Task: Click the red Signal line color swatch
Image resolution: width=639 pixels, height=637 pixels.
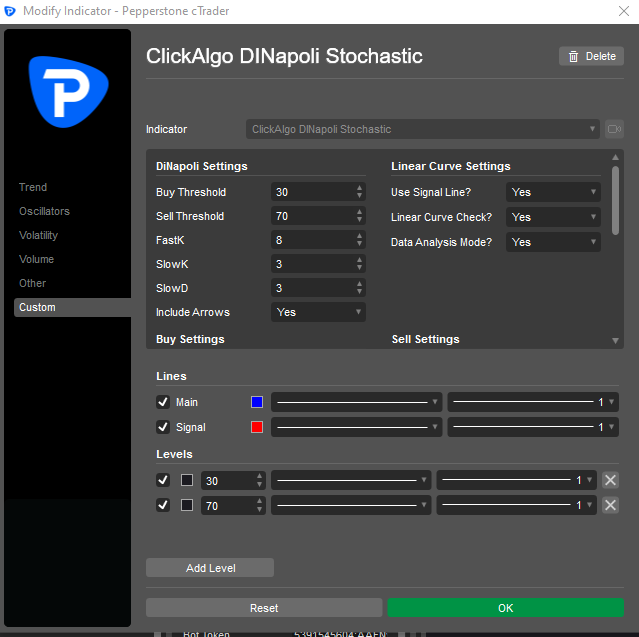Action: tap(257, 427)
